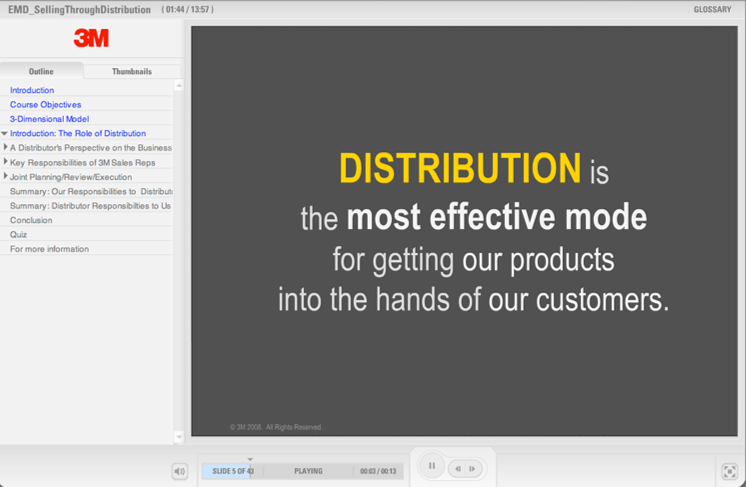Image resolution: width=746 pixels, height=487 pixels.
Task: Select Key Responsibilities of 3M Sales Reps
Action: pos(83,163)
